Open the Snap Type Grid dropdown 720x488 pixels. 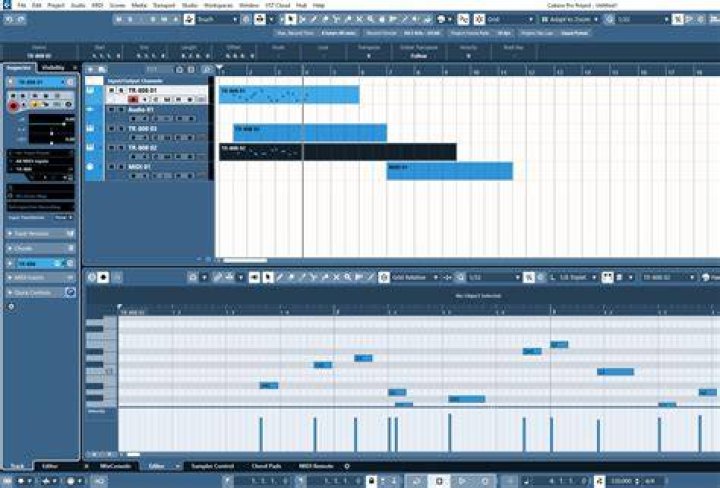pos(510,19)
